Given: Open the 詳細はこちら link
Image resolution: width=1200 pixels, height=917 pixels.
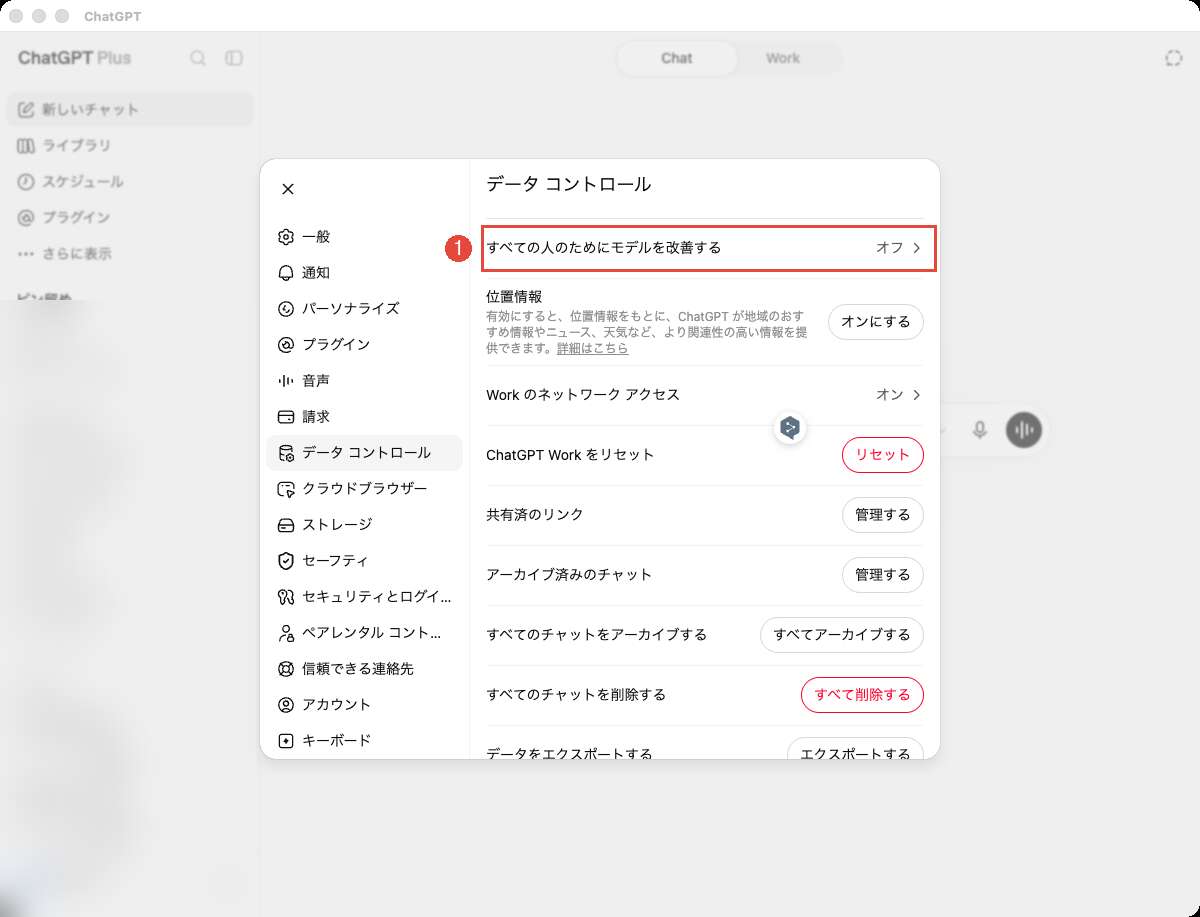Looking at the screenshot, I should tap(593, 349).
